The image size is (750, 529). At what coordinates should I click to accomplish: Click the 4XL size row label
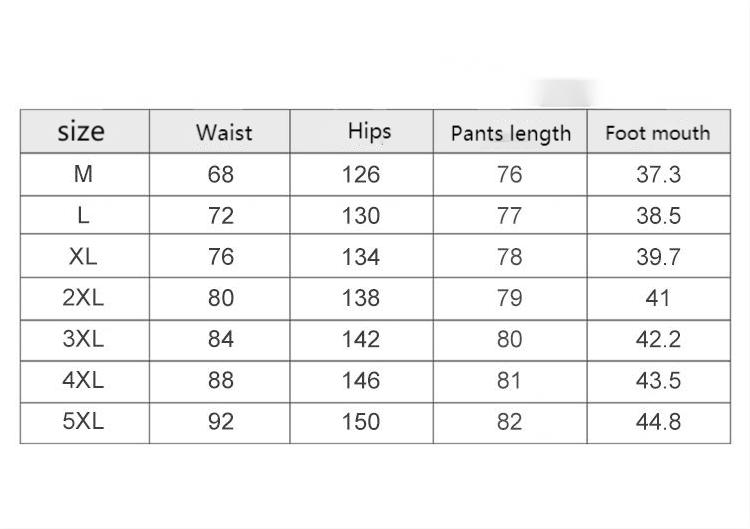click(83, 380)
